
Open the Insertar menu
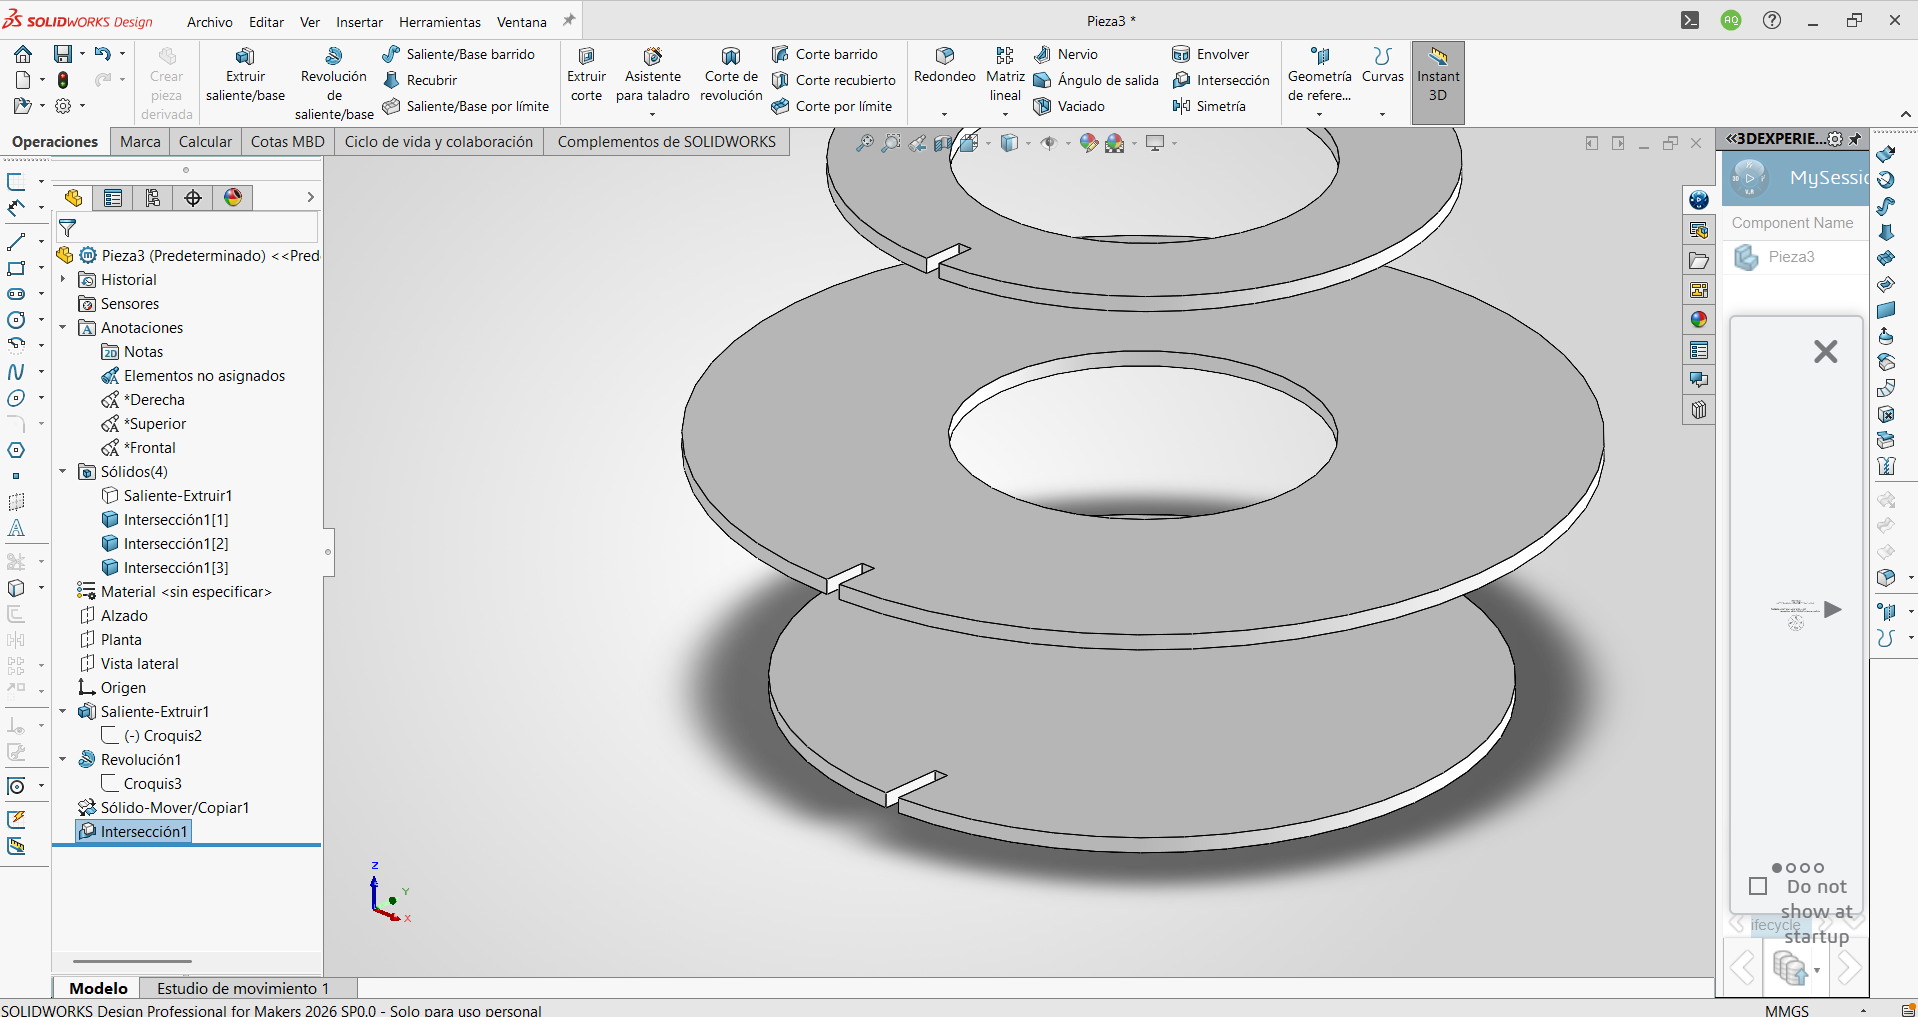point(359,22)
